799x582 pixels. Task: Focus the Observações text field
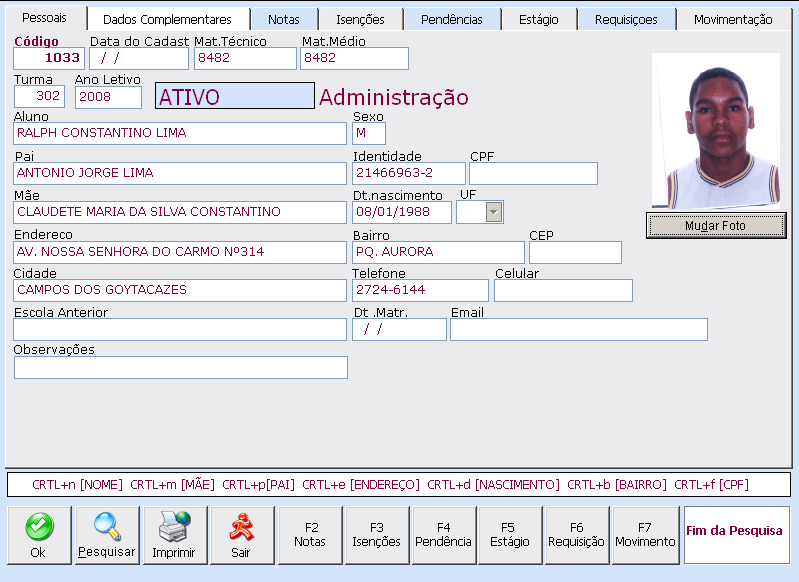point(181,368)
